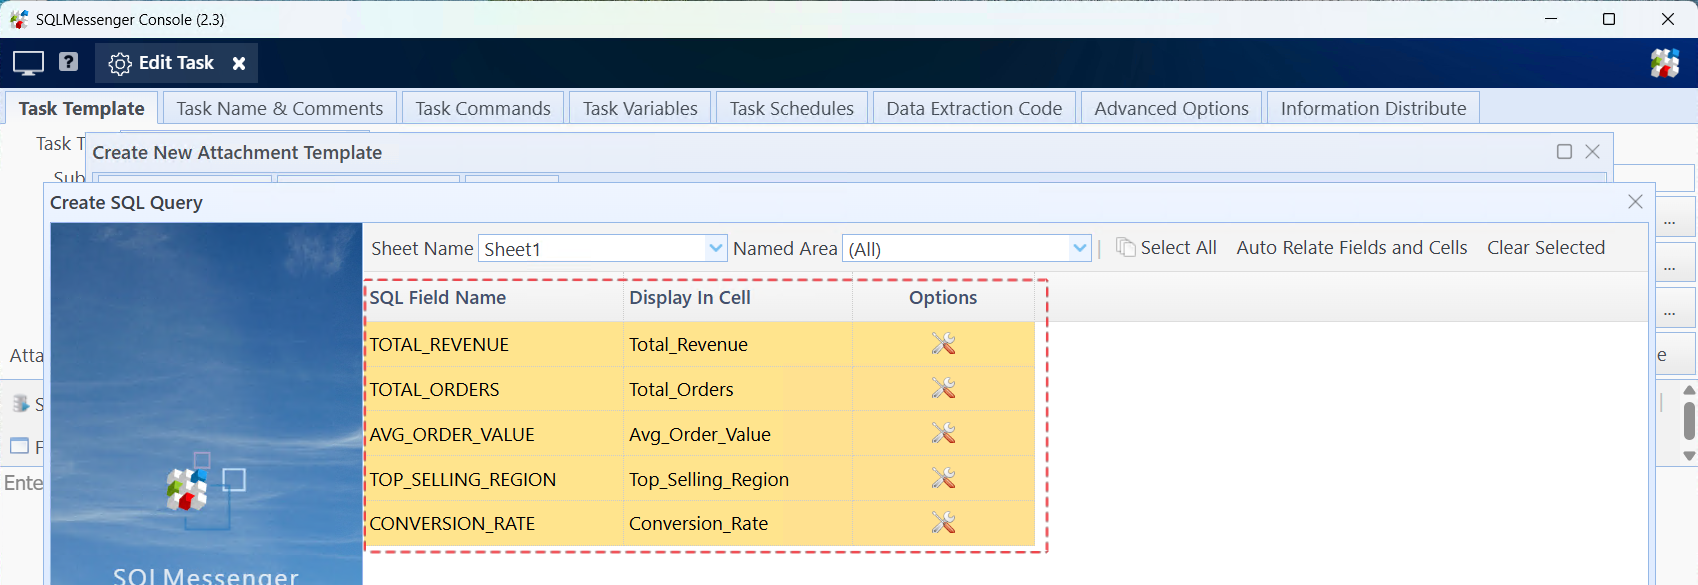The image size is (1698, 585).
Task: Open options for AVG_ORDER_VALUE field
Action: pos(943,433)
